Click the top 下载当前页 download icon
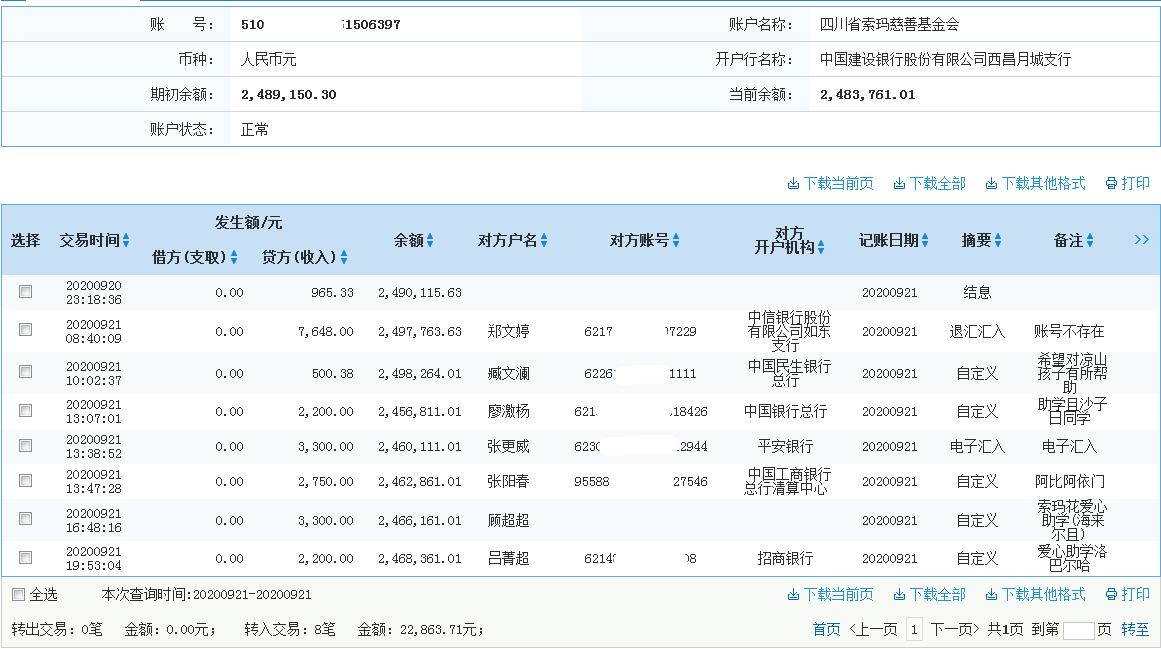 (x=793, y=184)
